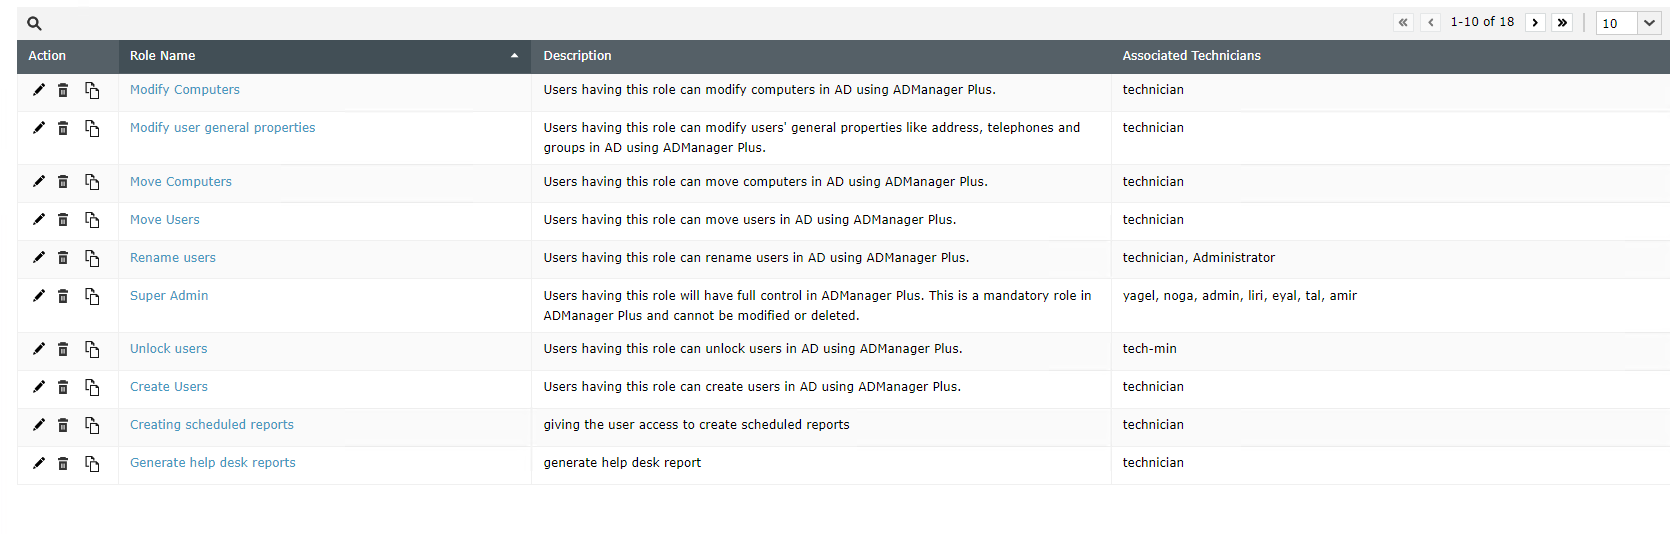Click the Associated Technicians column header
1670x534 pixels.
coord(1191,56)
